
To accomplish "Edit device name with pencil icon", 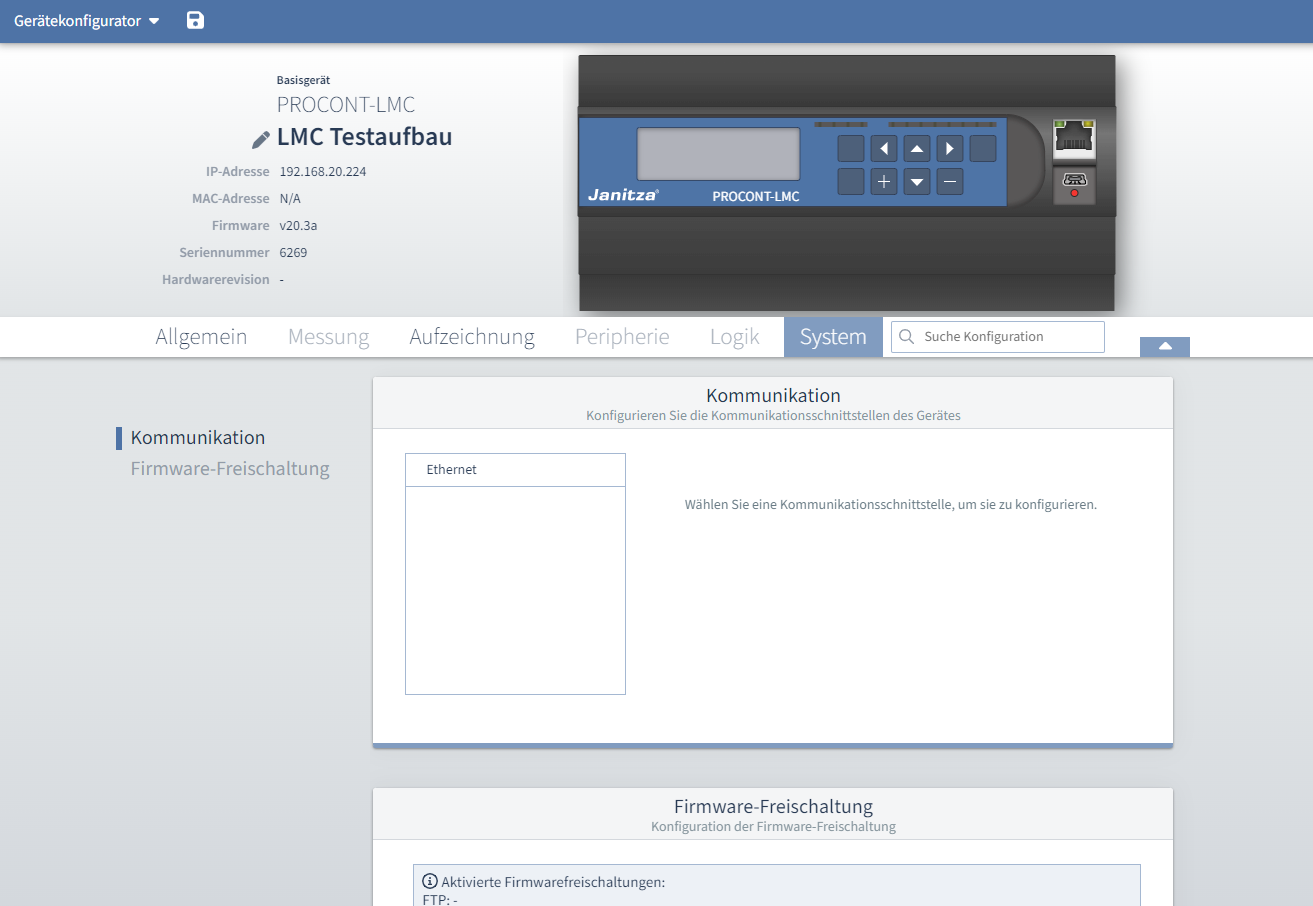I will point(261,139).
